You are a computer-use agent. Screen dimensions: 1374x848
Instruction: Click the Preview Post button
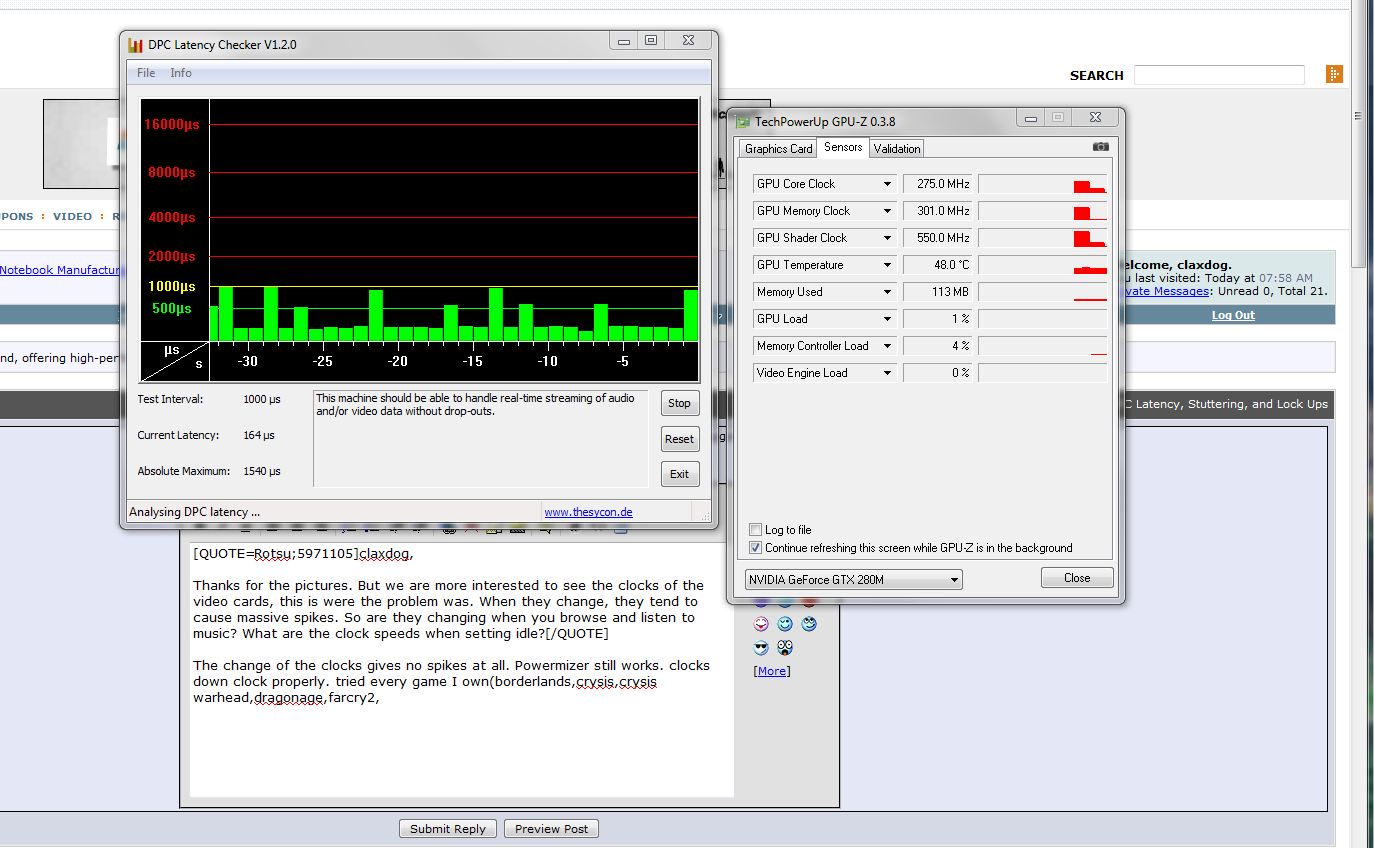[551, 828]
